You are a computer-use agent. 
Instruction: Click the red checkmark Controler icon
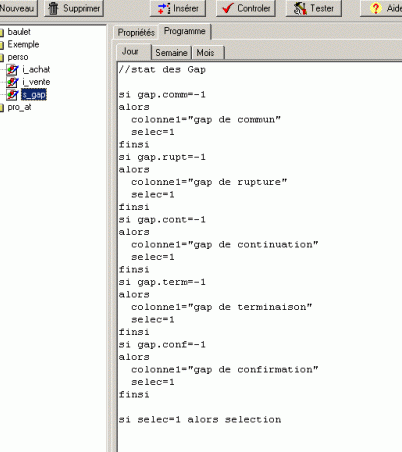coord(228,8)
